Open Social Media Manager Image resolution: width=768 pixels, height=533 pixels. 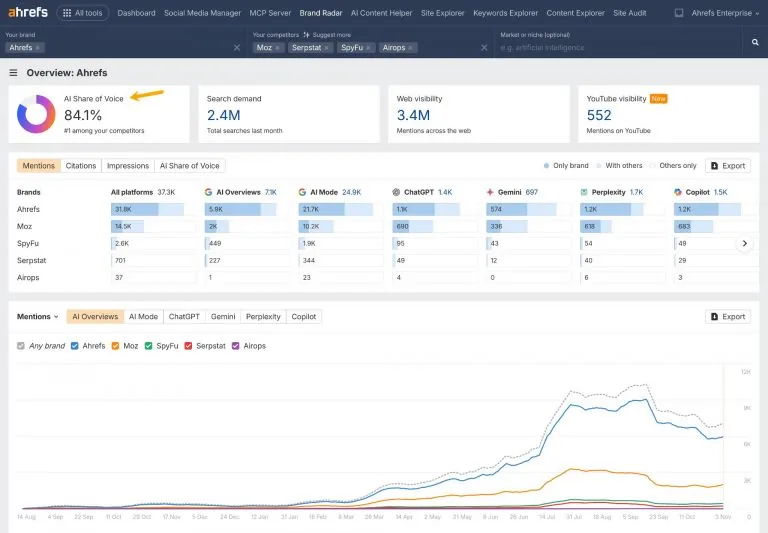coord(202,13)
